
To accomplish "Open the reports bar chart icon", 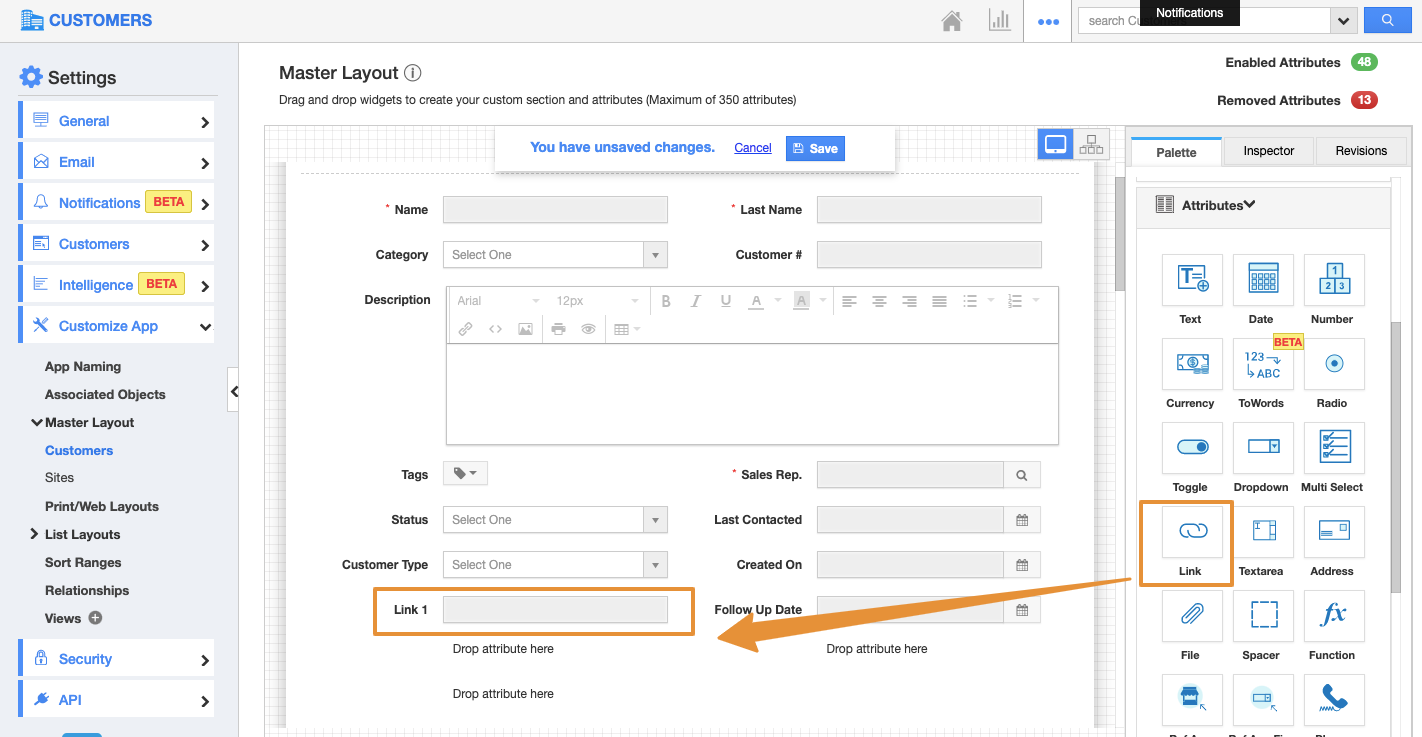I will [x=999, y=21].
